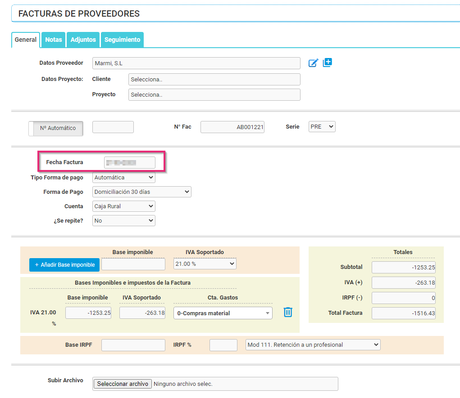Screen dimensions: 460x398
Task: Click IVA 21.00 row IVA Soportado field
Action: tap(142, 313)
